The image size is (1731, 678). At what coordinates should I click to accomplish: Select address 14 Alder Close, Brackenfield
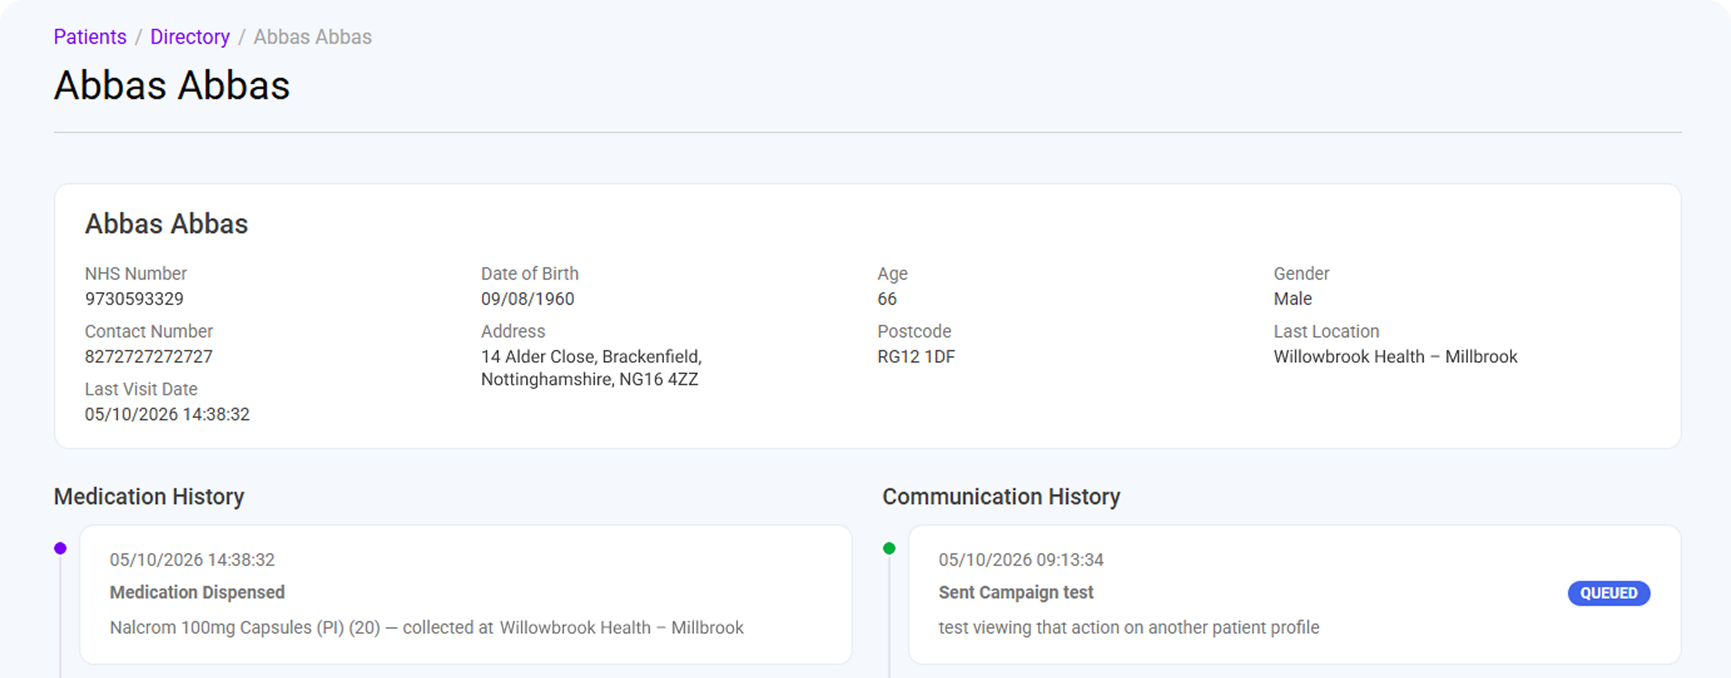tap(591, 368)
